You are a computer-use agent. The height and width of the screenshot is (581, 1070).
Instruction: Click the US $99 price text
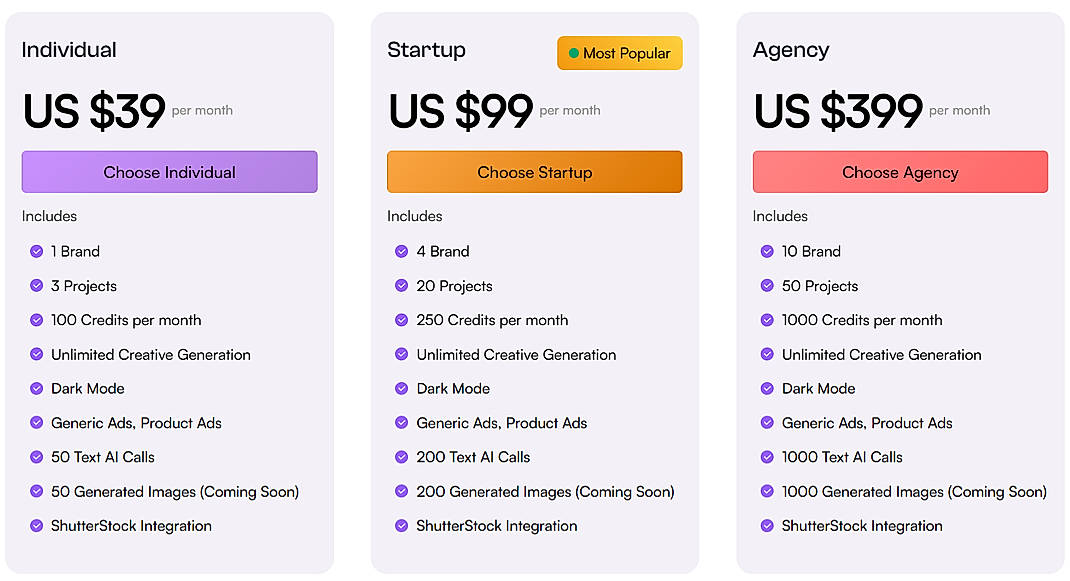pyautogui.click(x=455, y=111)
